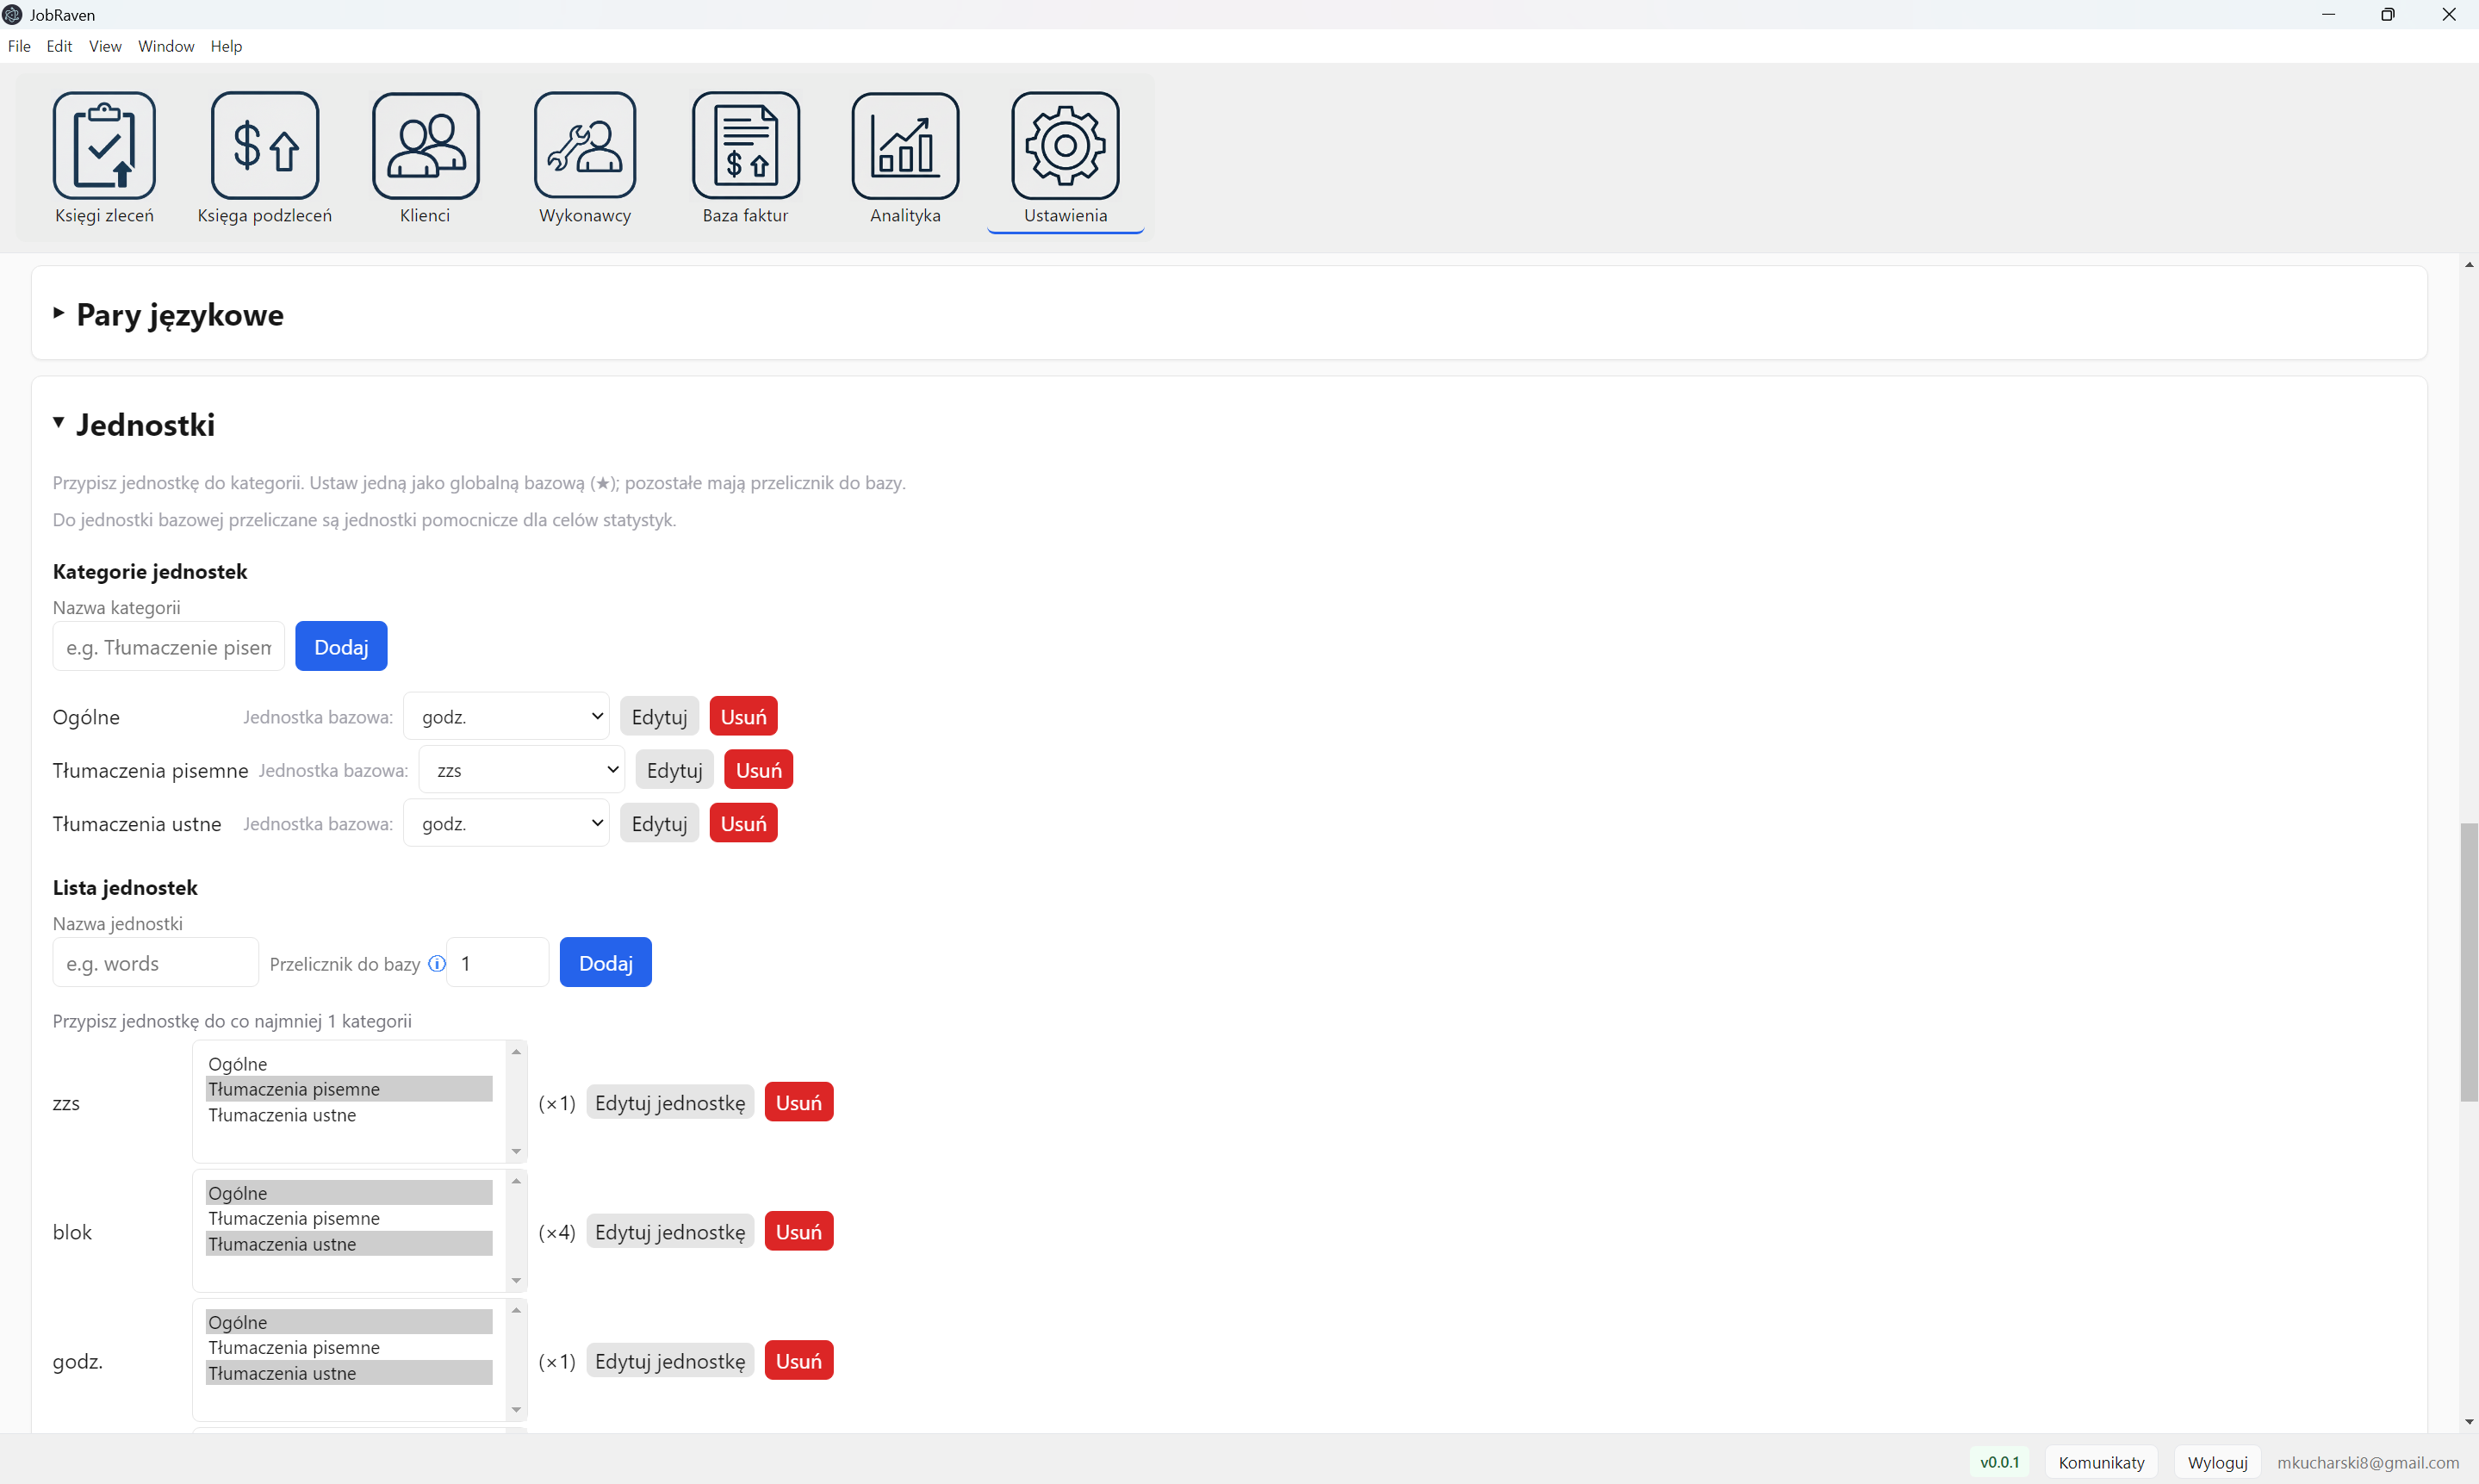Screen dimensions: 2479x1484
Task: Open base unit dropdown for Ogólne
Action: pos(507,716)
